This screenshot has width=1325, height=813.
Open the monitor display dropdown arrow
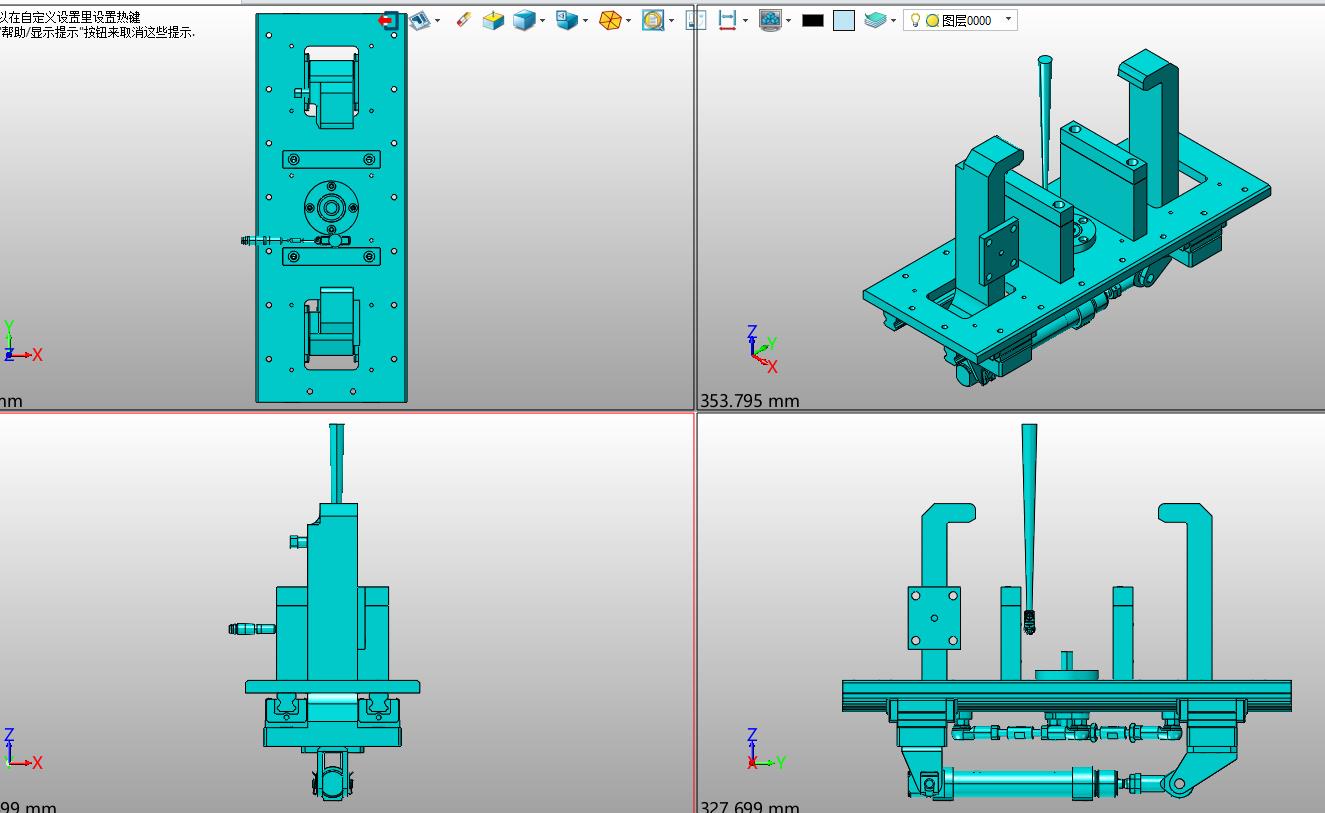788,20
